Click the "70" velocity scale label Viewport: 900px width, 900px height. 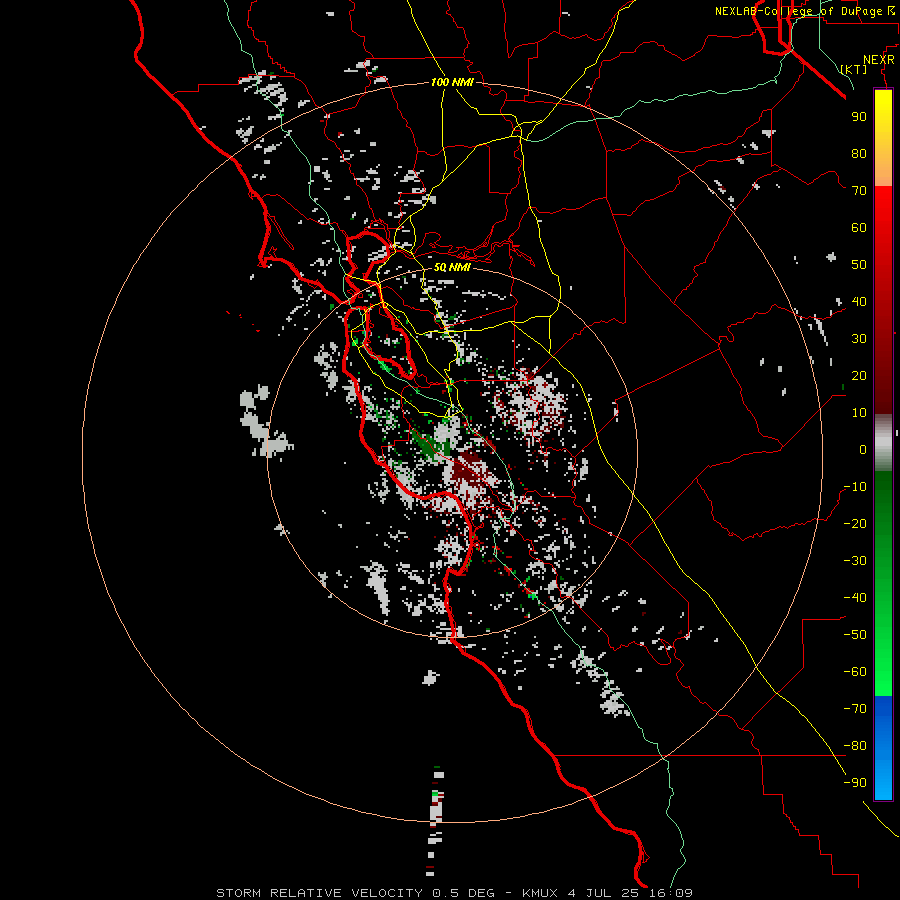pyautogui.click(x=859, y=191)
